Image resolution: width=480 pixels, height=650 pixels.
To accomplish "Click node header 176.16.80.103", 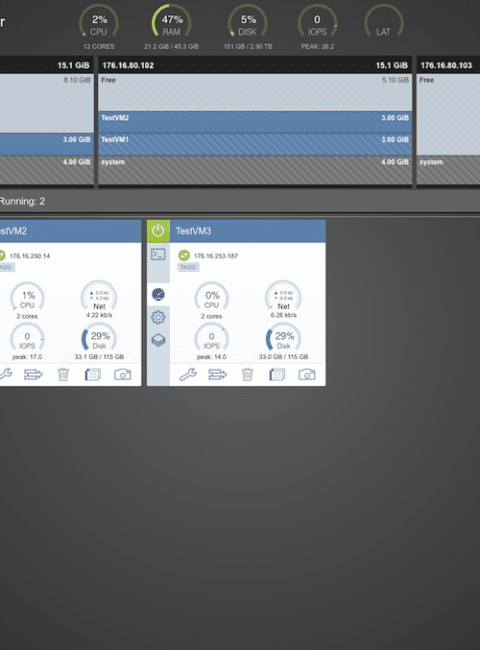I will (448, 65).
